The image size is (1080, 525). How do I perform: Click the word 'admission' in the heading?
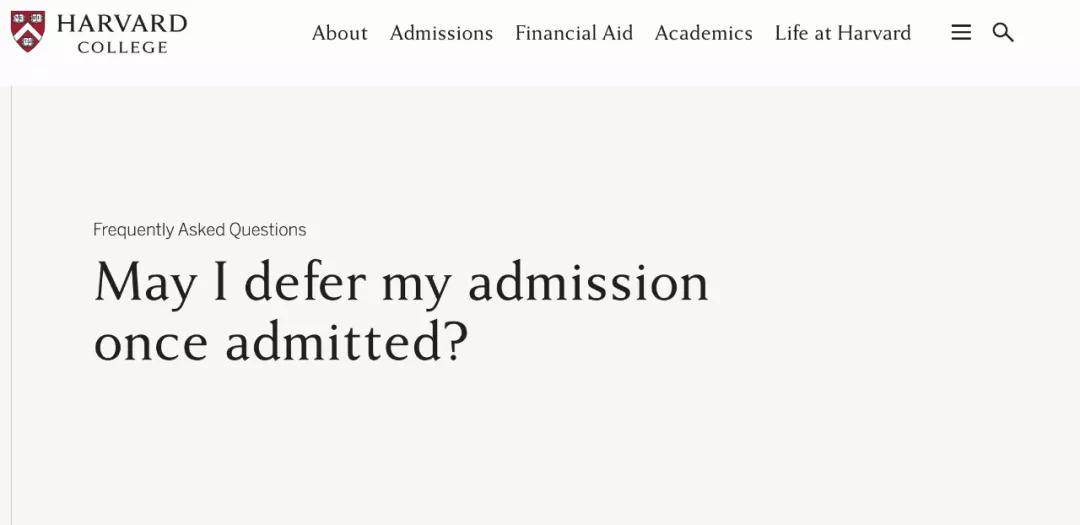coord(588,282)
